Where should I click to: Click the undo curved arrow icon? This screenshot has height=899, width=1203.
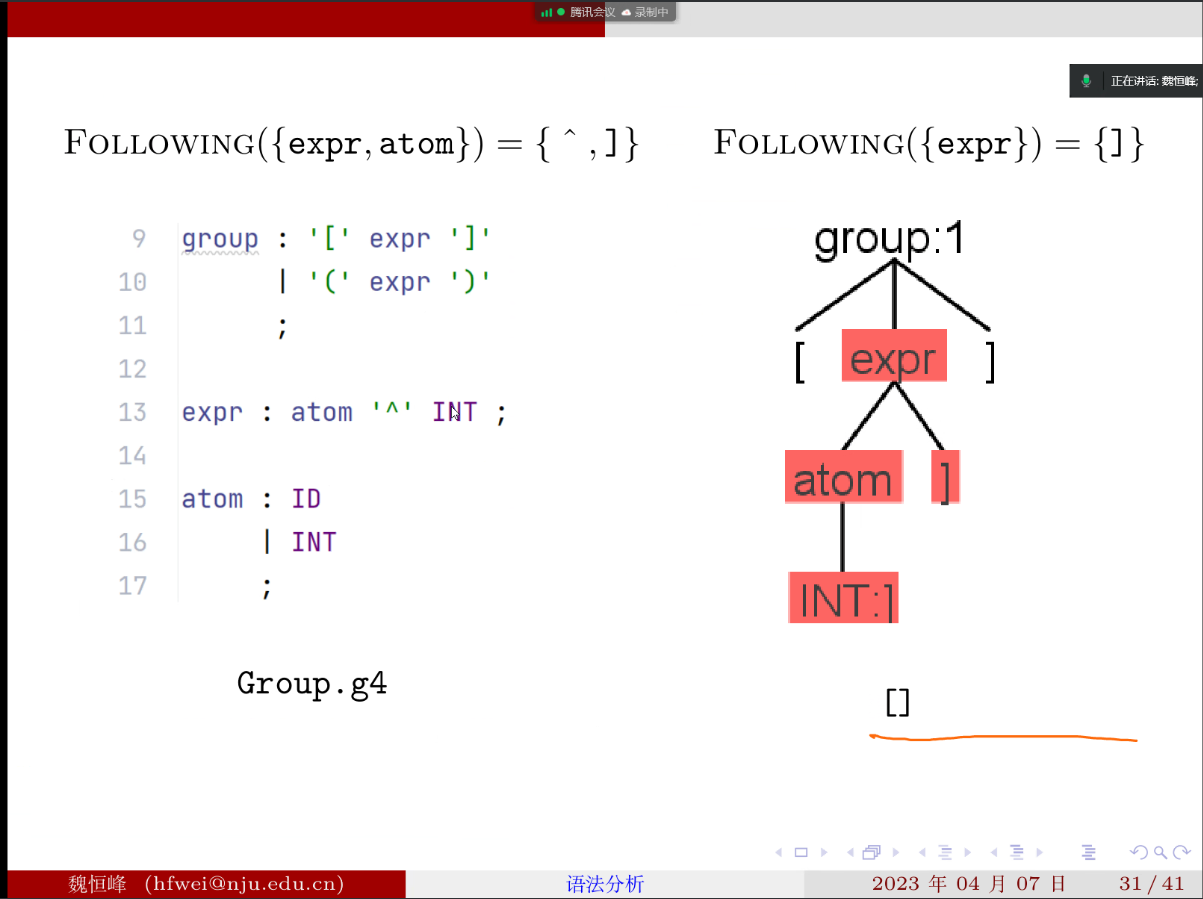(1139, 852)
